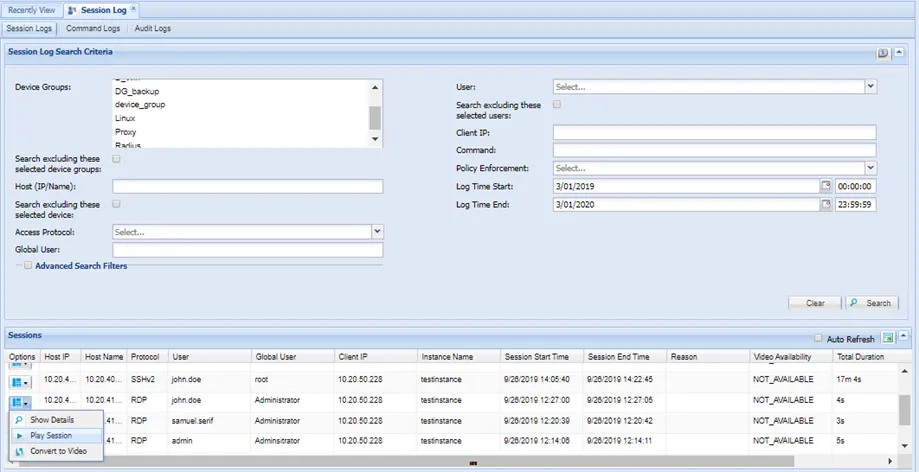Collapse the Sessions panel
Image resolution: width=919 pixels, height=472 pixels.
pyautogui.click(x=904, y=336)
